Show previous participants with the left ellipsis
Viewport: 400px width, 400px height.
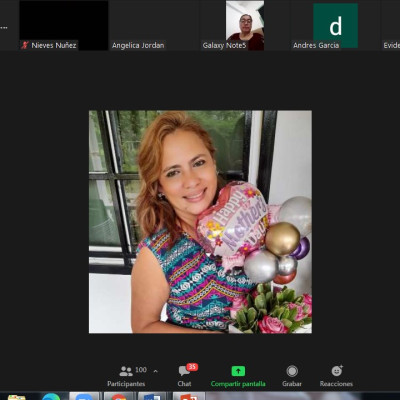4,27
